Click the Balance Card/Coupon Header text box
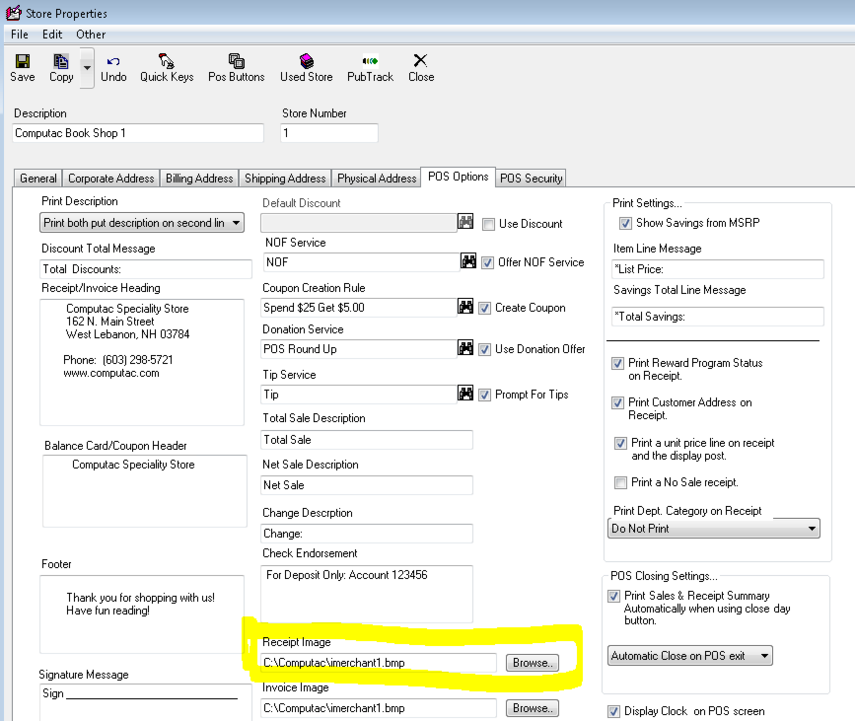 tap(144, 491)
